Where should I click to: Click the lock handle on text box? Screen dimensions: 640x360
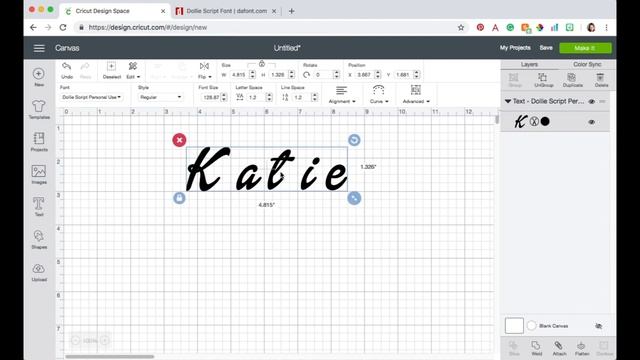pos(179,198)
